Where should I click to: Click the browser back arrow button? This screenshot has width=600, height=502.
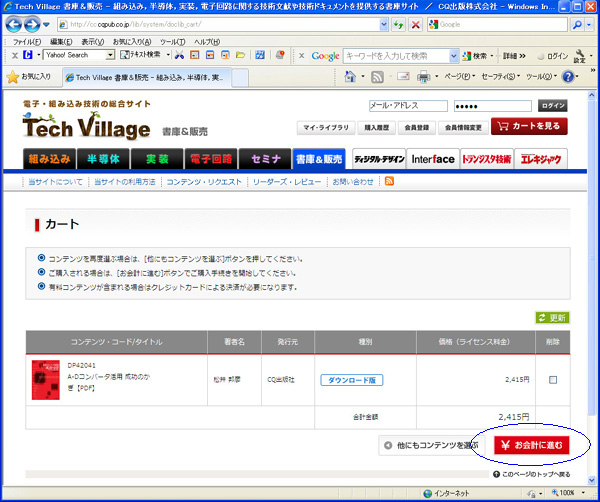click(16, 23)
